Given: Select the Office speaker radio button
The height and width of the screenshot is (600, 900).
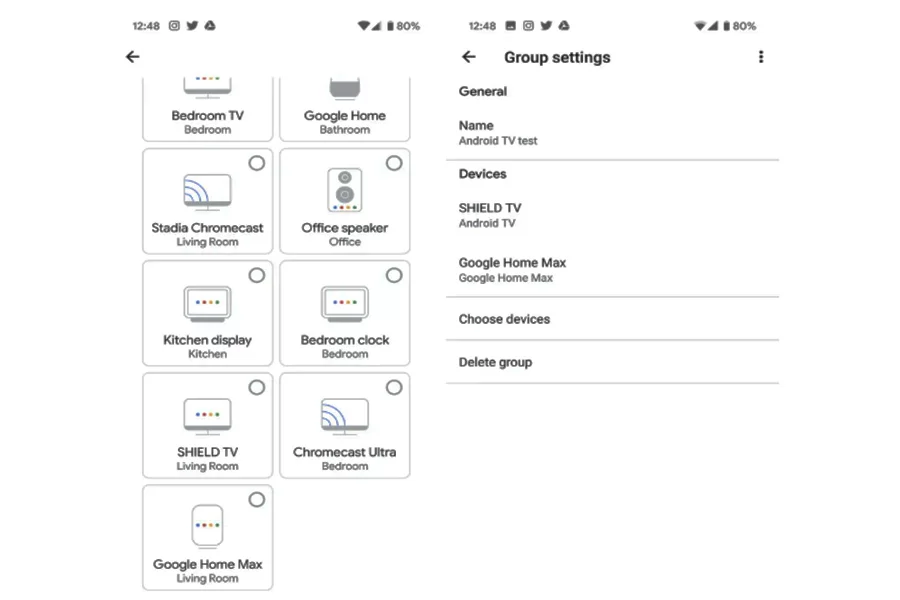Looking at the screenshot, I should click(394, 163).
